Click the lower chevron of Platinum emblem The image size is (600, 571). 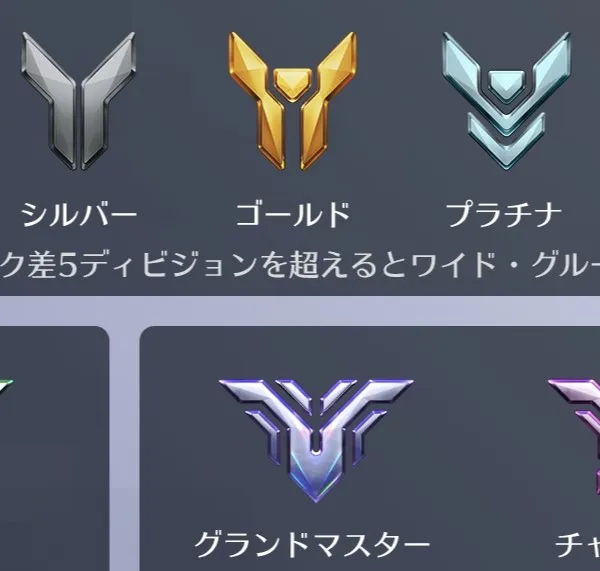click(x=506, y=142)
